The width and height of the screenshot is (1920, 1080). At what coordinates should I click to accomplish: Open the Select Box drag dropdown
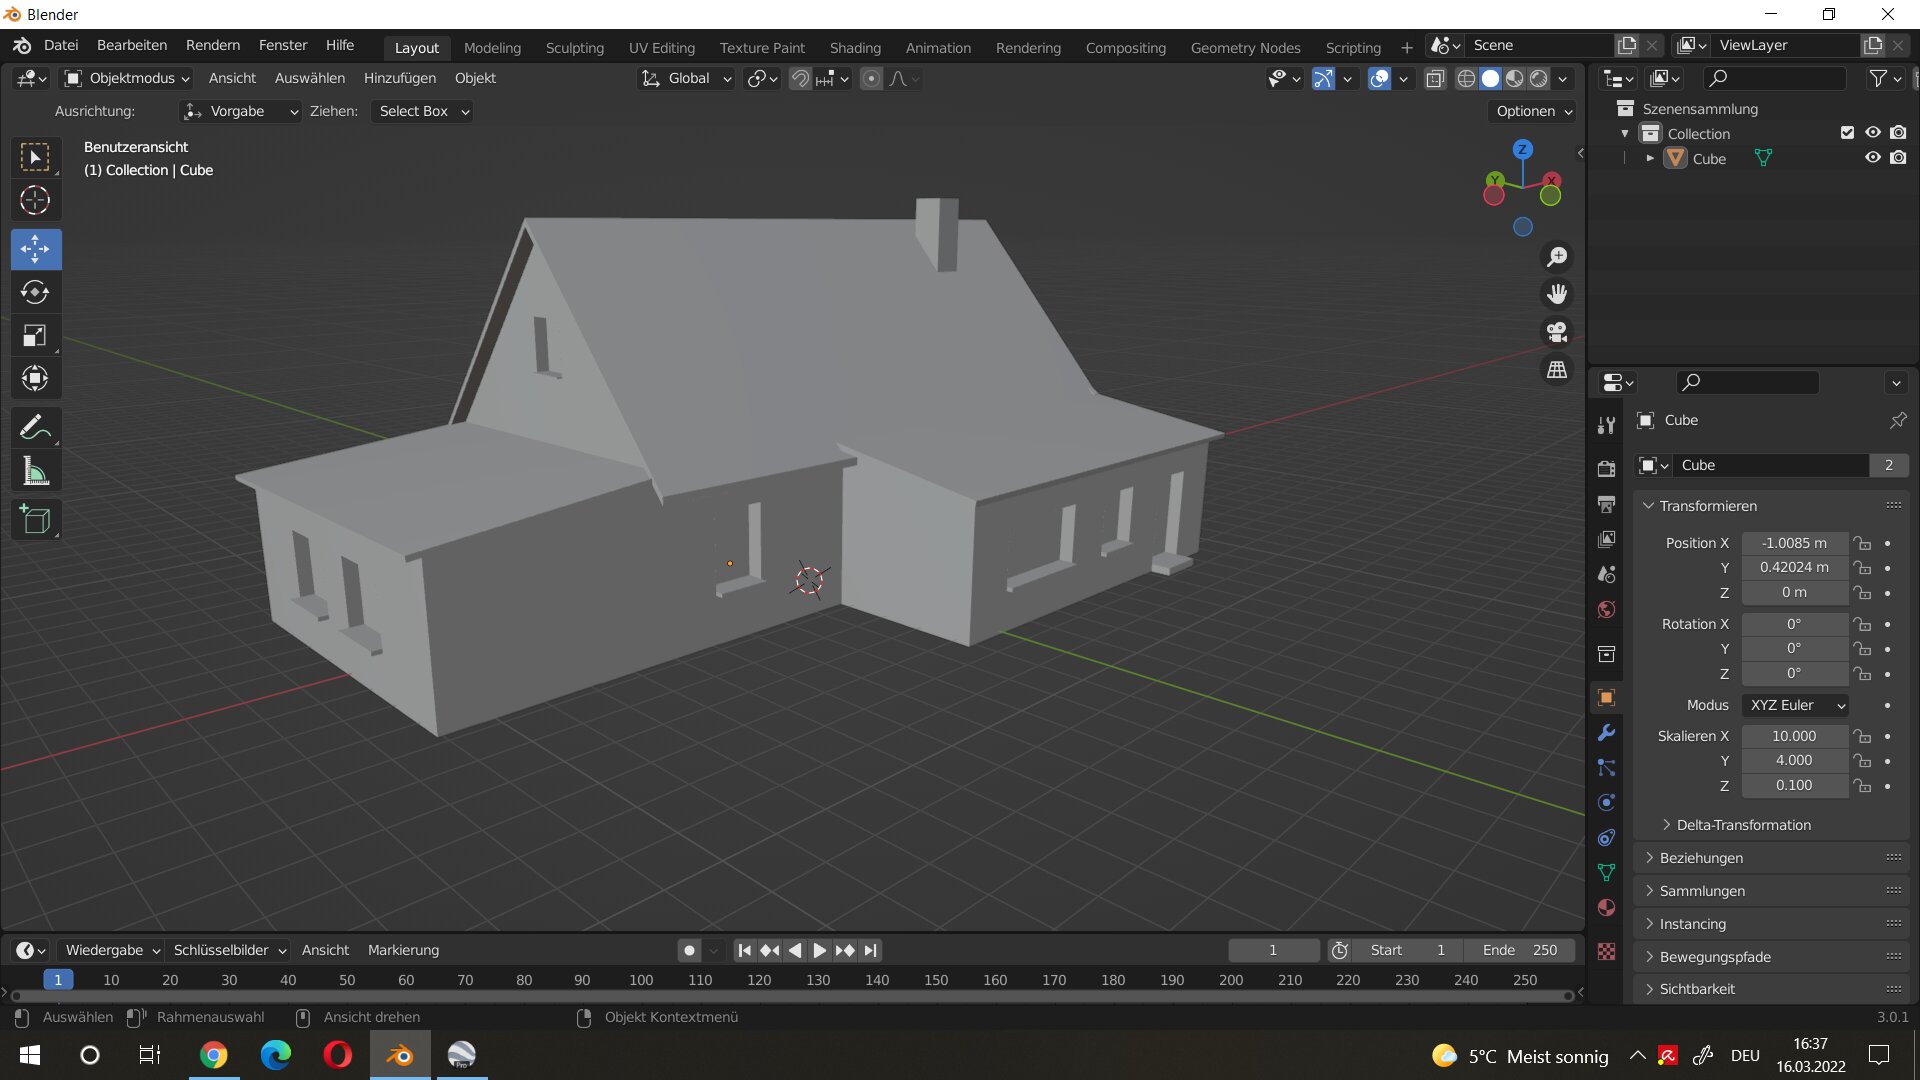422,111
